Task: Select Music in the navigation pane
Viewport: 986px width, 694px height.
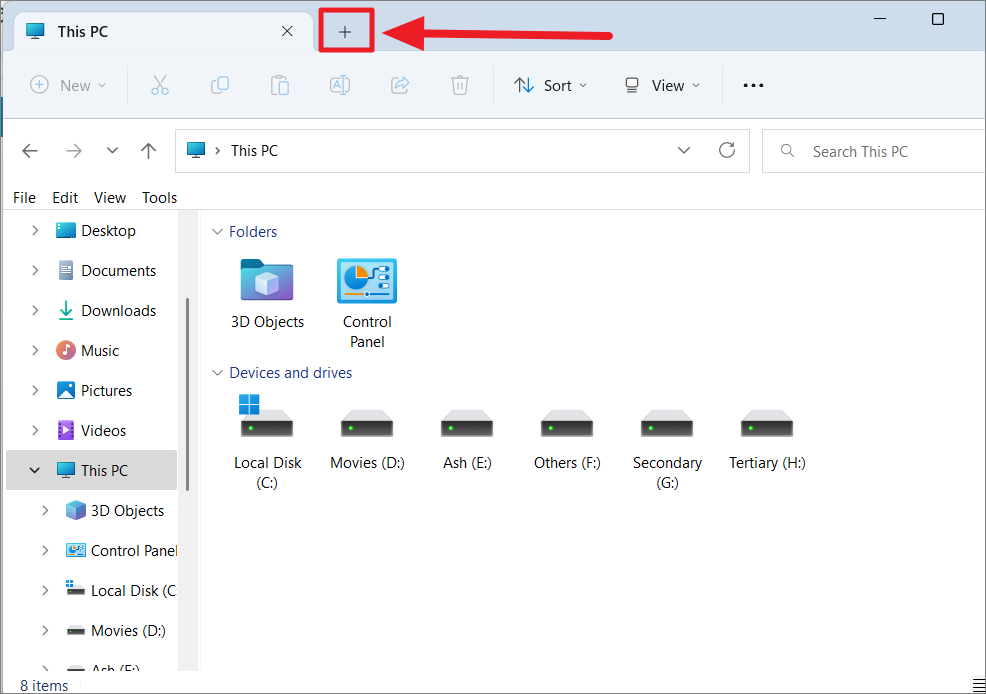Action: 99,350
